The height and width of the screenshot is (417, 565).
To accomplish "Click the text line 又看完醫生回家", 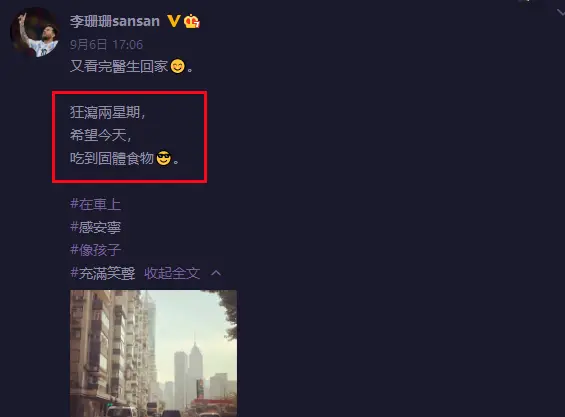I will coord(119,66).
